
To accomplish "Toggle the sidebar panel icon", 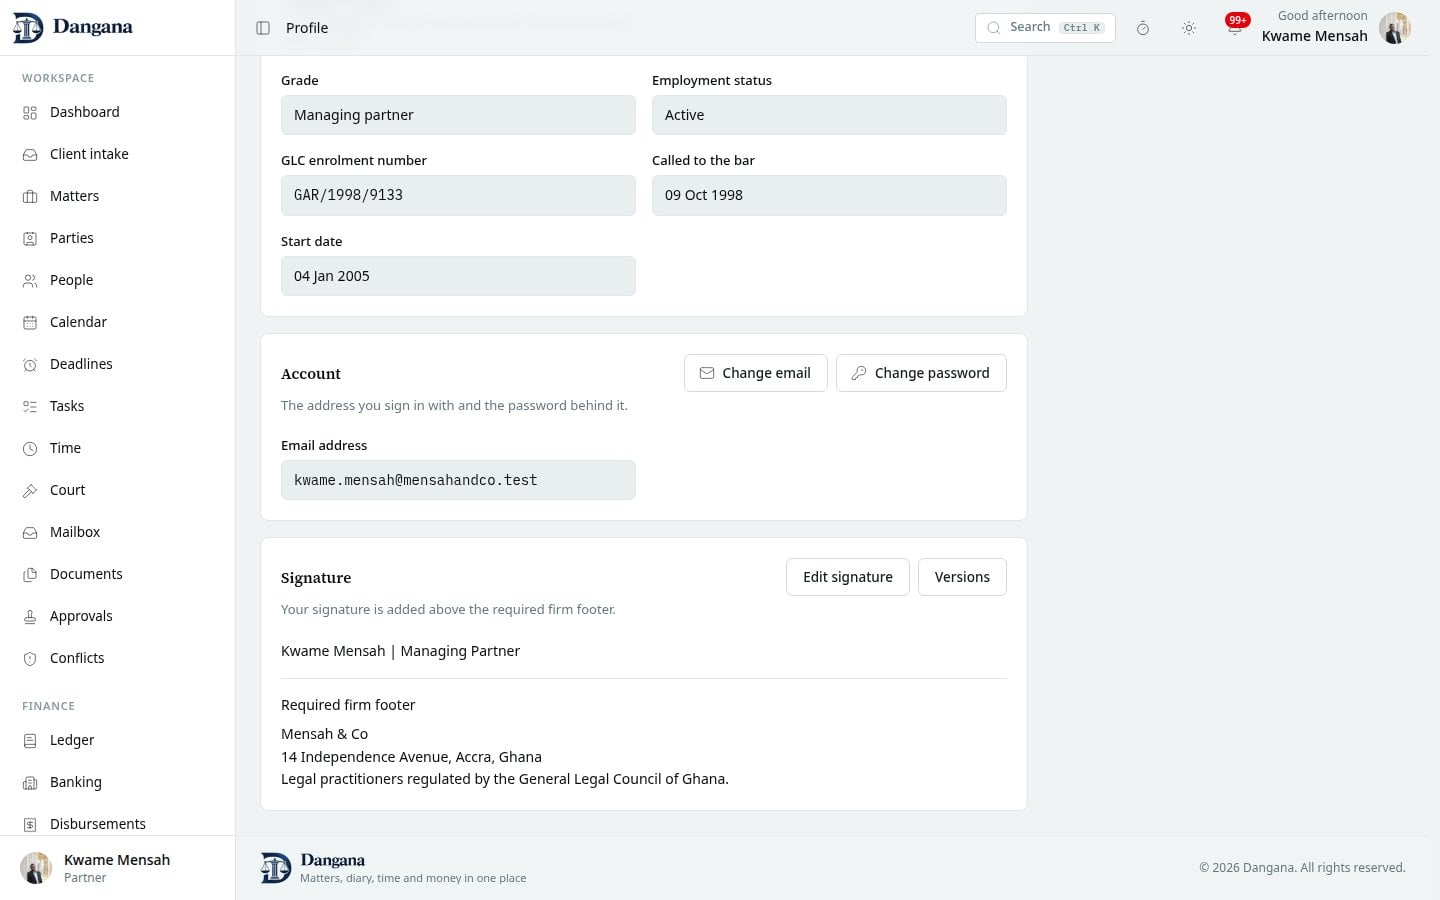I will tap(263, 28).
